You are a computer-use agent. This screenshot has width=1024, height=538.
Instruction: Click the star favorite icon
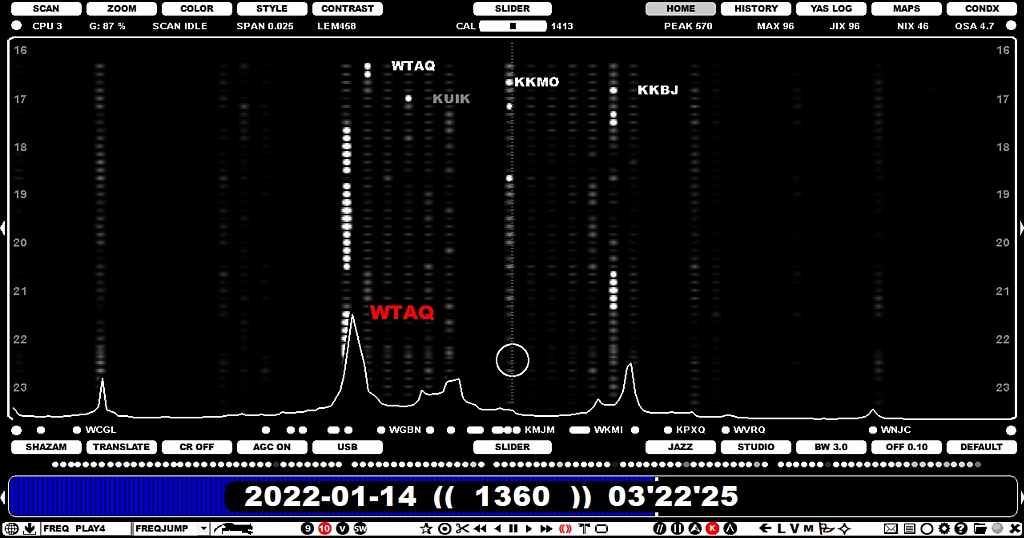coord(426,528)
